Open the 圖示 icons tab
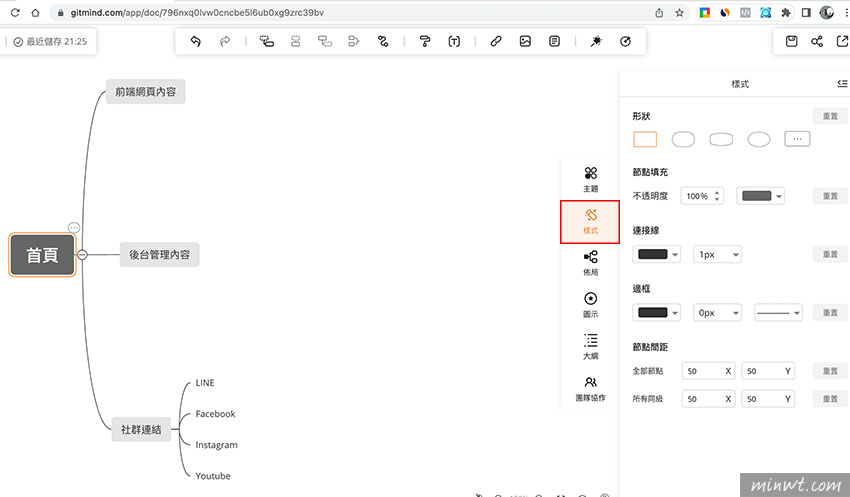Screen dimensions: 850x497 [x=590, y=305]
